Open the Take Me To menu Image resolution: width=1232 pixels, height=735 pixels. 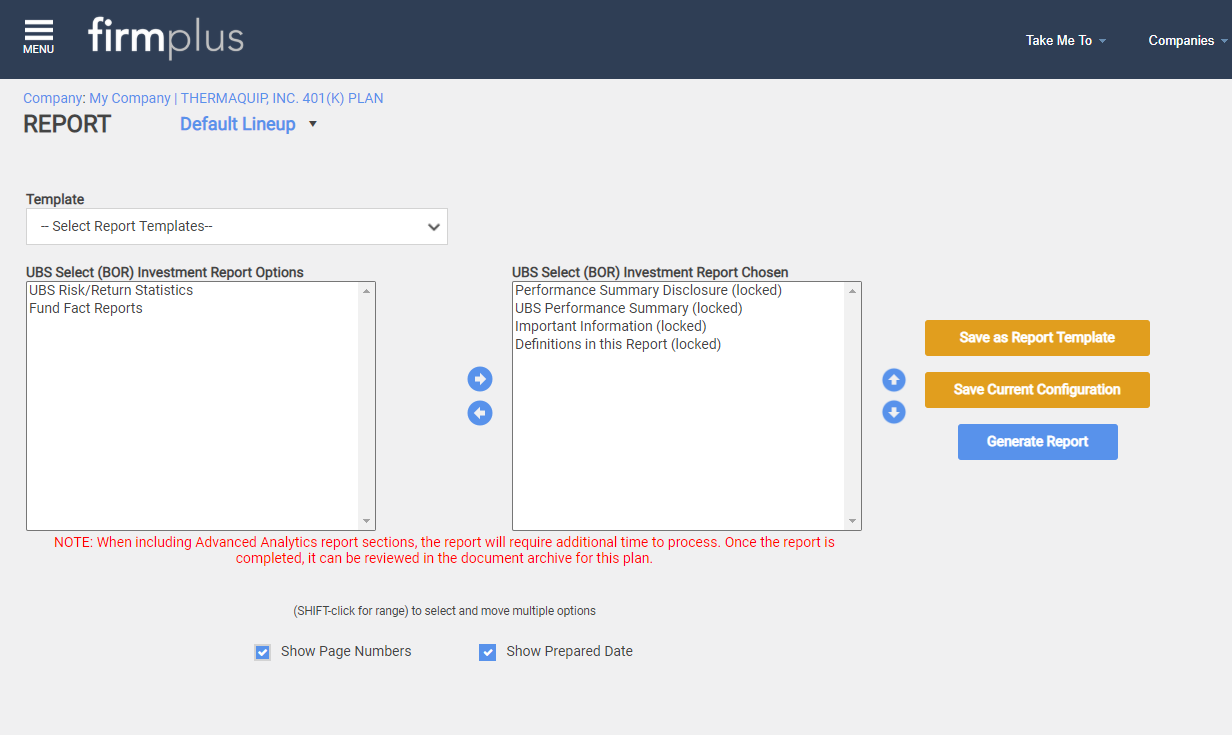click(x=1066, y=41)
